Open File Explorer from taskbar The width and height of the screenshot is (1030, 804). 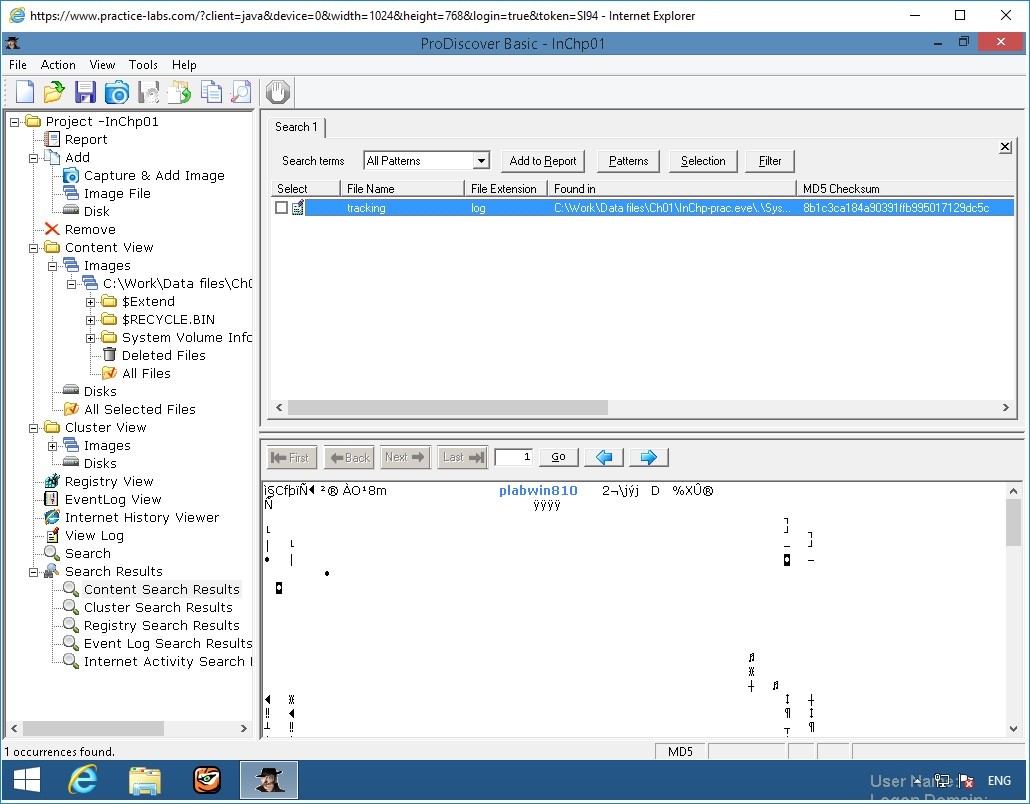145,780
